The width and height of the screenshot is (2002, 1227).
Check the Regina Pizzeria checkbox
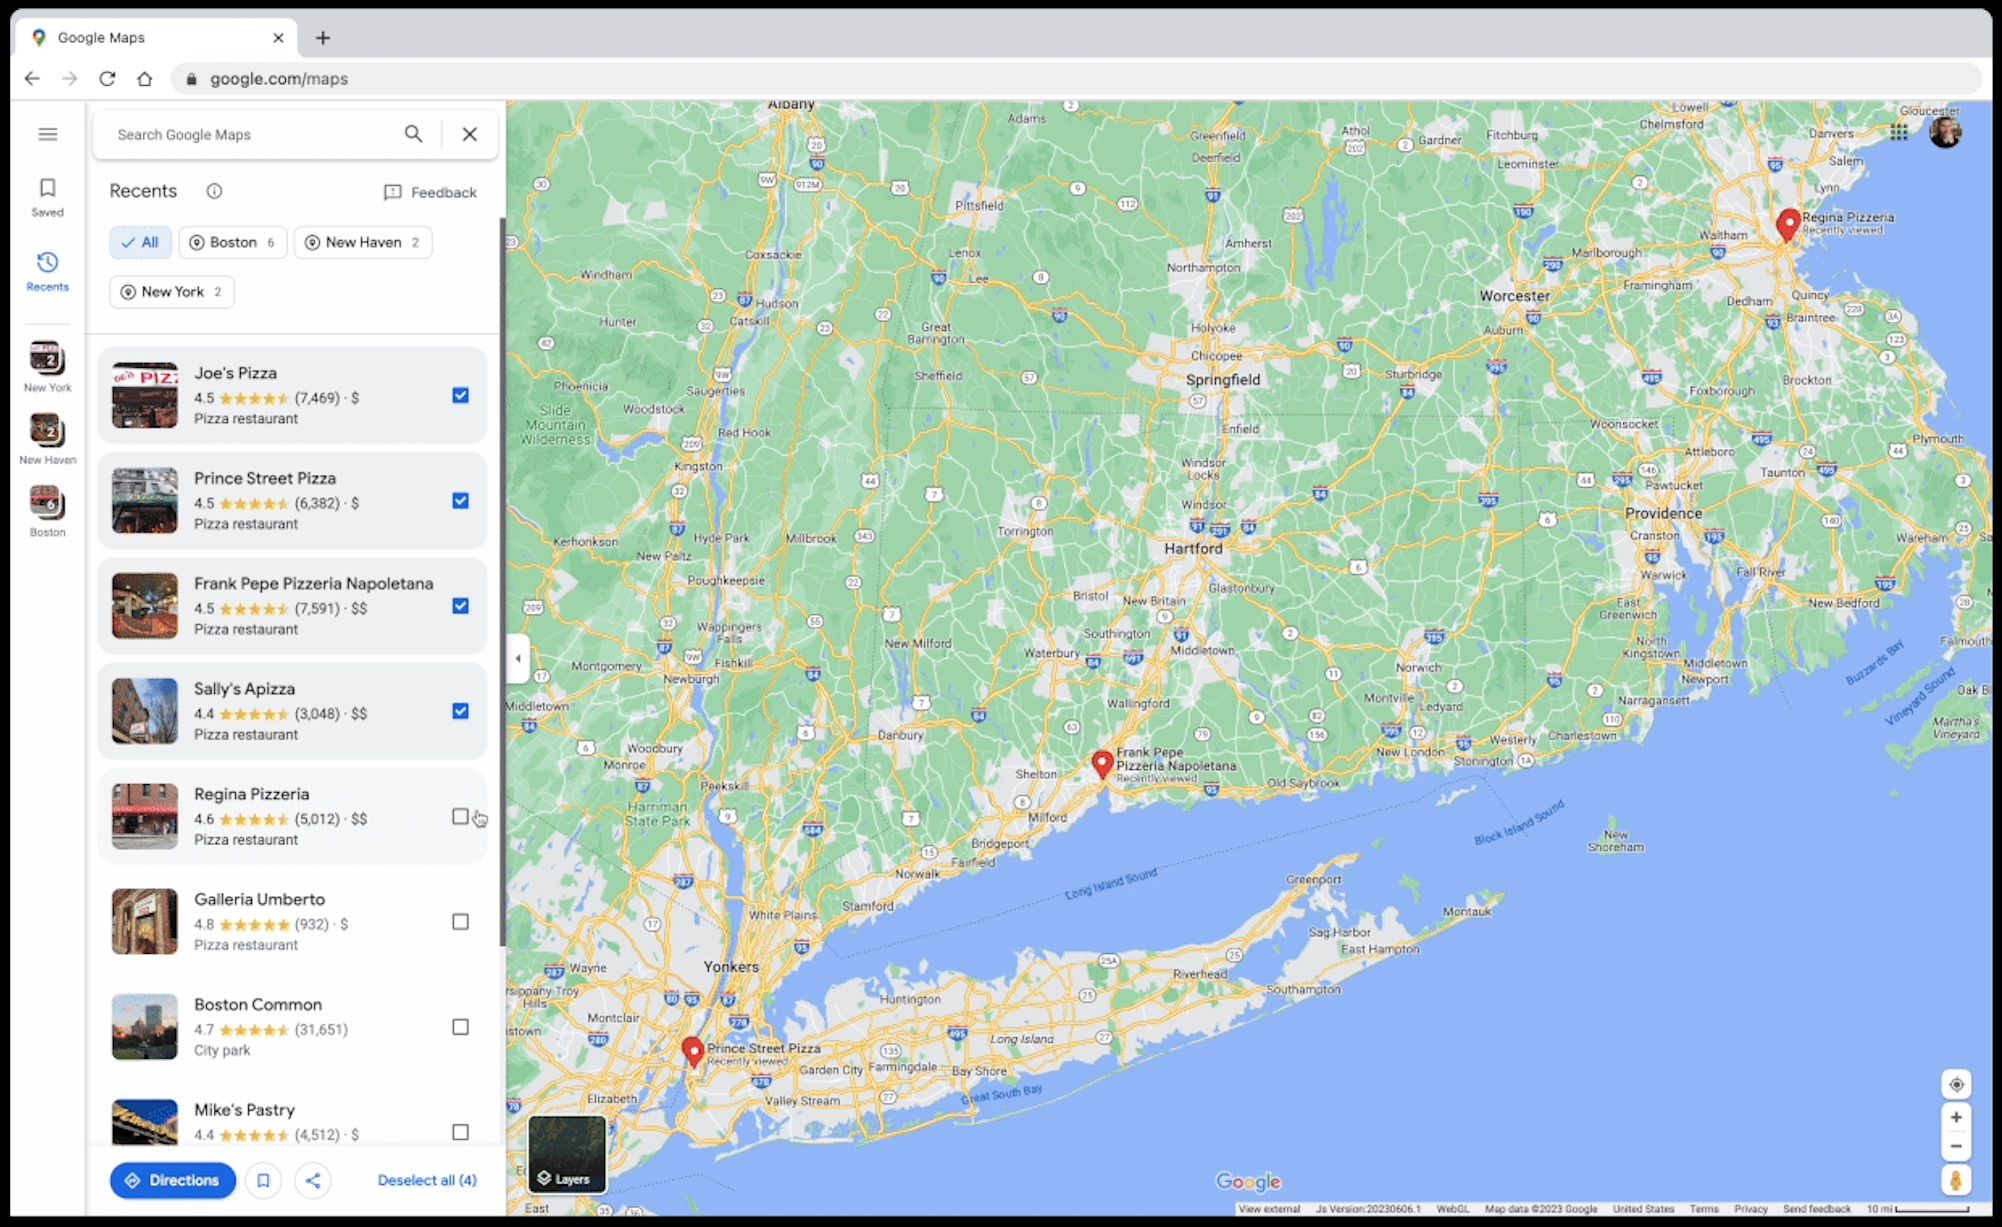pyautogui.click(x=460, y=817)
